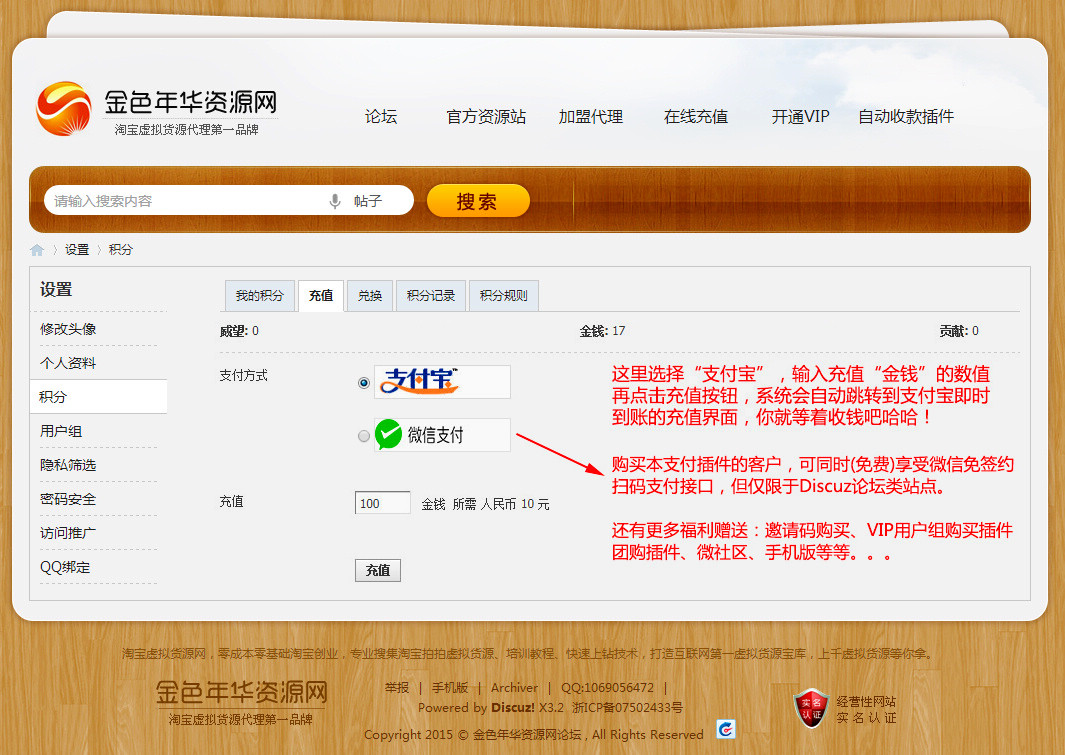The image size is (1065, 755).
Task: Click the small blue icon beside copyright
Action: point(725,729)
